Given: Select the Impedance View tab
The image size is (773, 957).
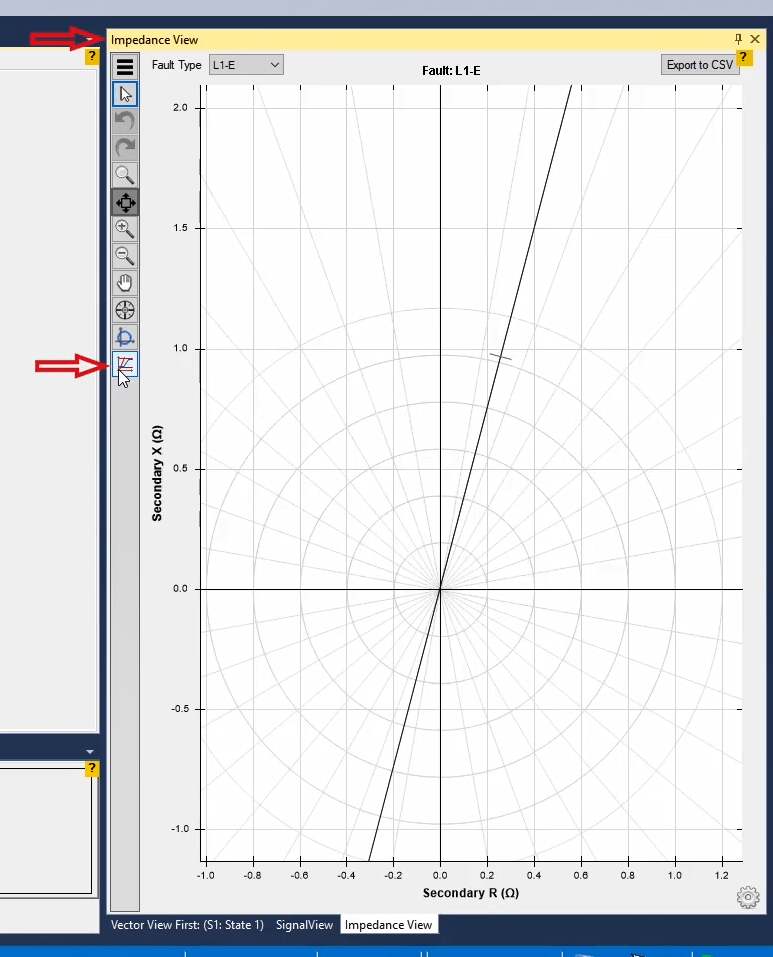Looking at the screenshot, I should (x=388, y=925).
